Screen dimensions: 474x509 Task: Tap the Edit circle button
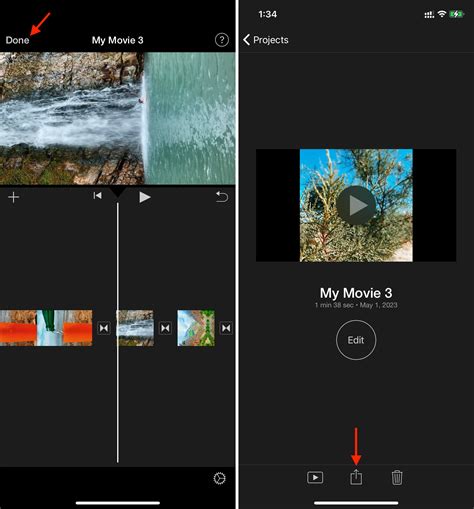tap(356, 340)
